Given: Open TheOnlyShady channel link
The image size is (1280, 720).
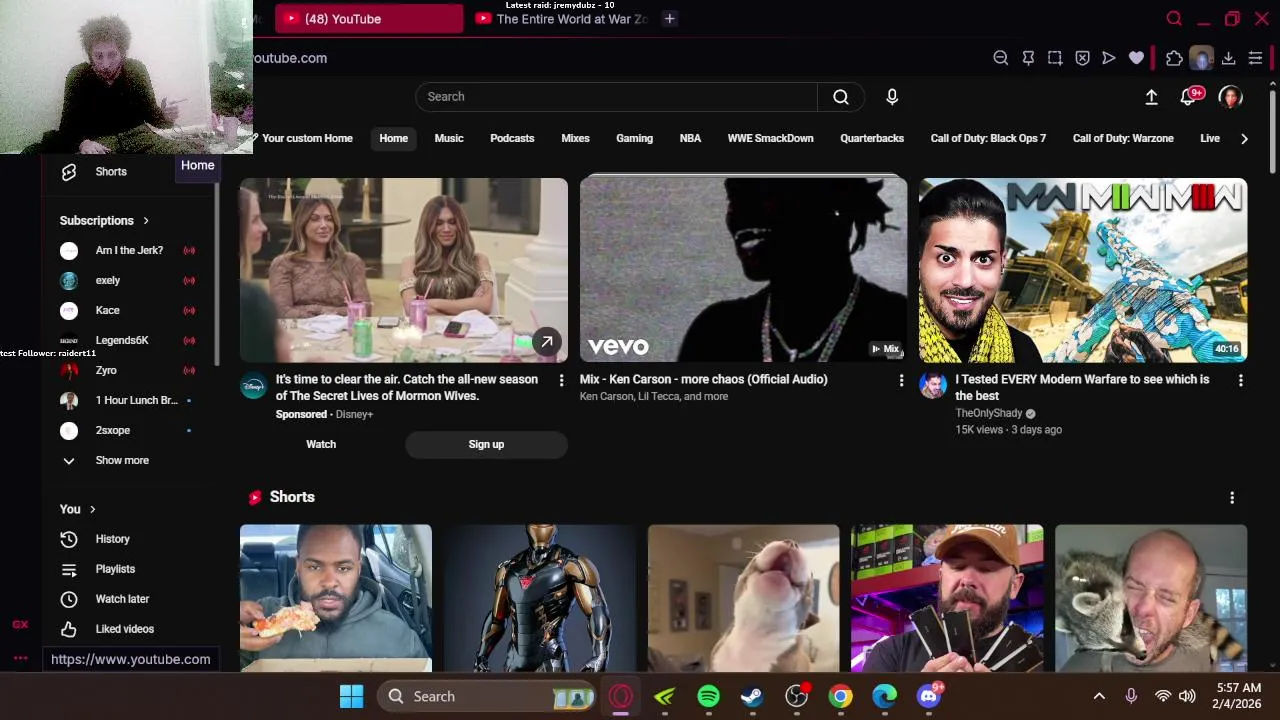Looking at the screenshot, I should [988, 414].
